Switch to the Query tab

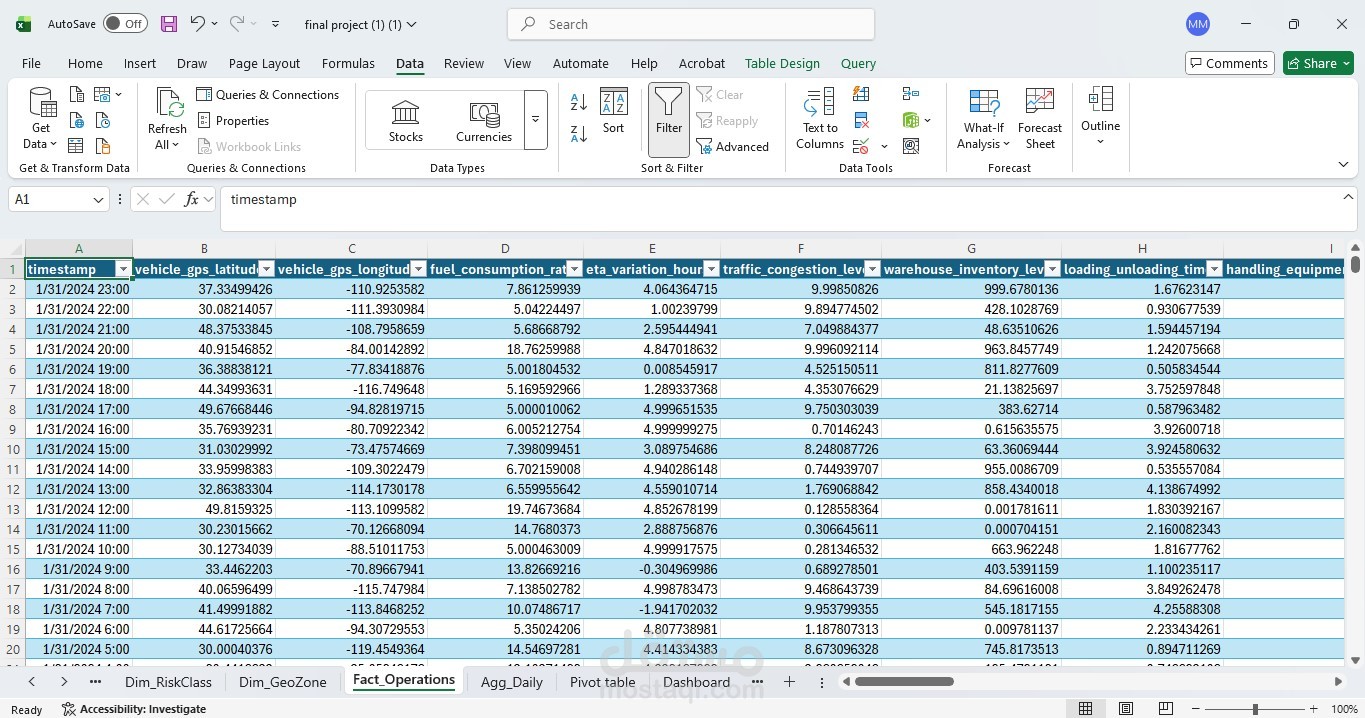pos(858,63)
